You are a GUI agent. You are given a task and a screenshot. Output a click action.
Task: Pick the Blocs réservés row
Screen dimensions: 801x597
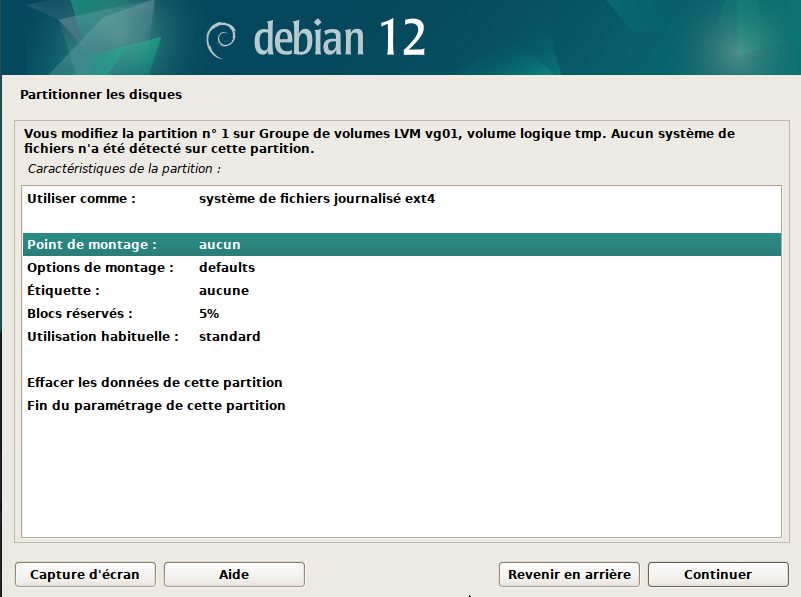tap(402, 314)
